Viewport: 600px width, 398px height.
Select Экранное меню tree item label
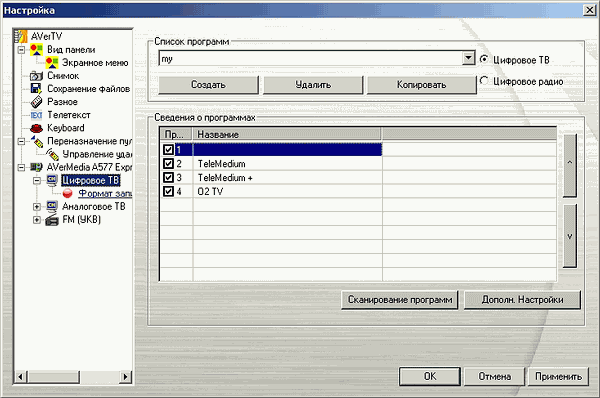click(95, 63)
